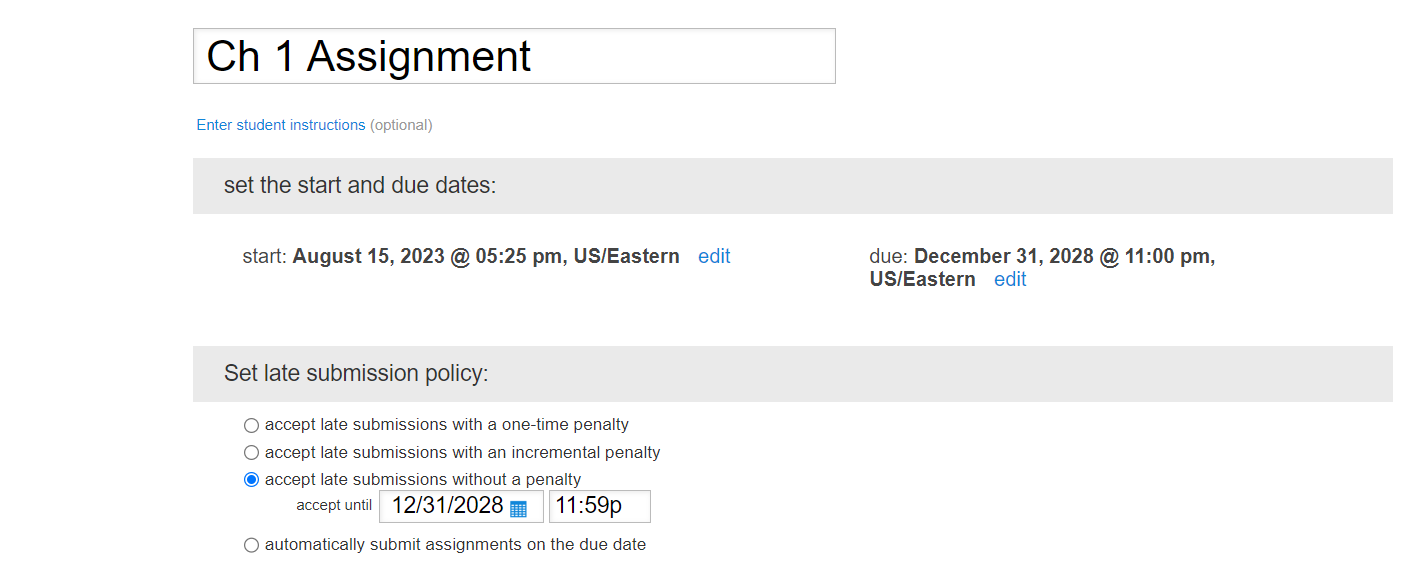Edit the assignment due date
Viewport: 1418px width, 574px height.
(1010, 279)
